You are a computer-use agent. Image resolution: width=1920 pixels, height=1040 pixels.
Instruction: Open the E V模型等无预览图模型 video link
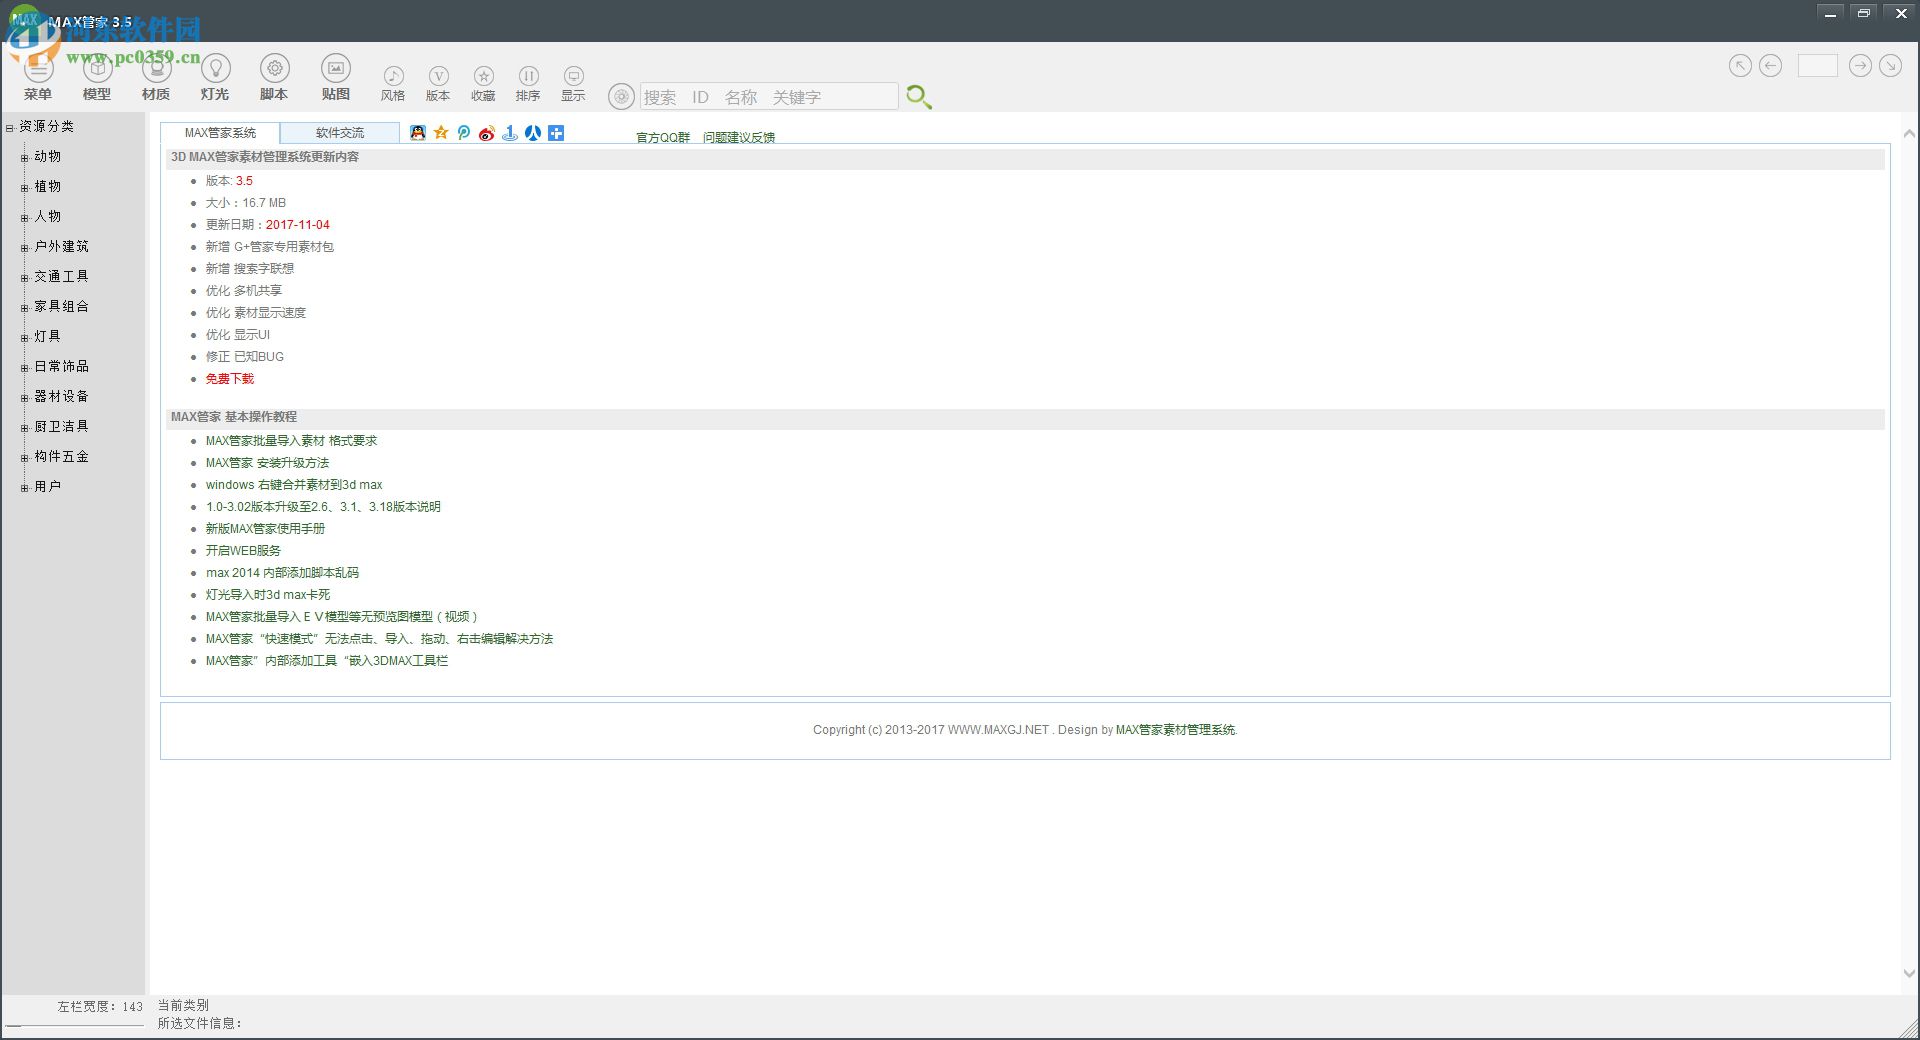coord(342,617)
